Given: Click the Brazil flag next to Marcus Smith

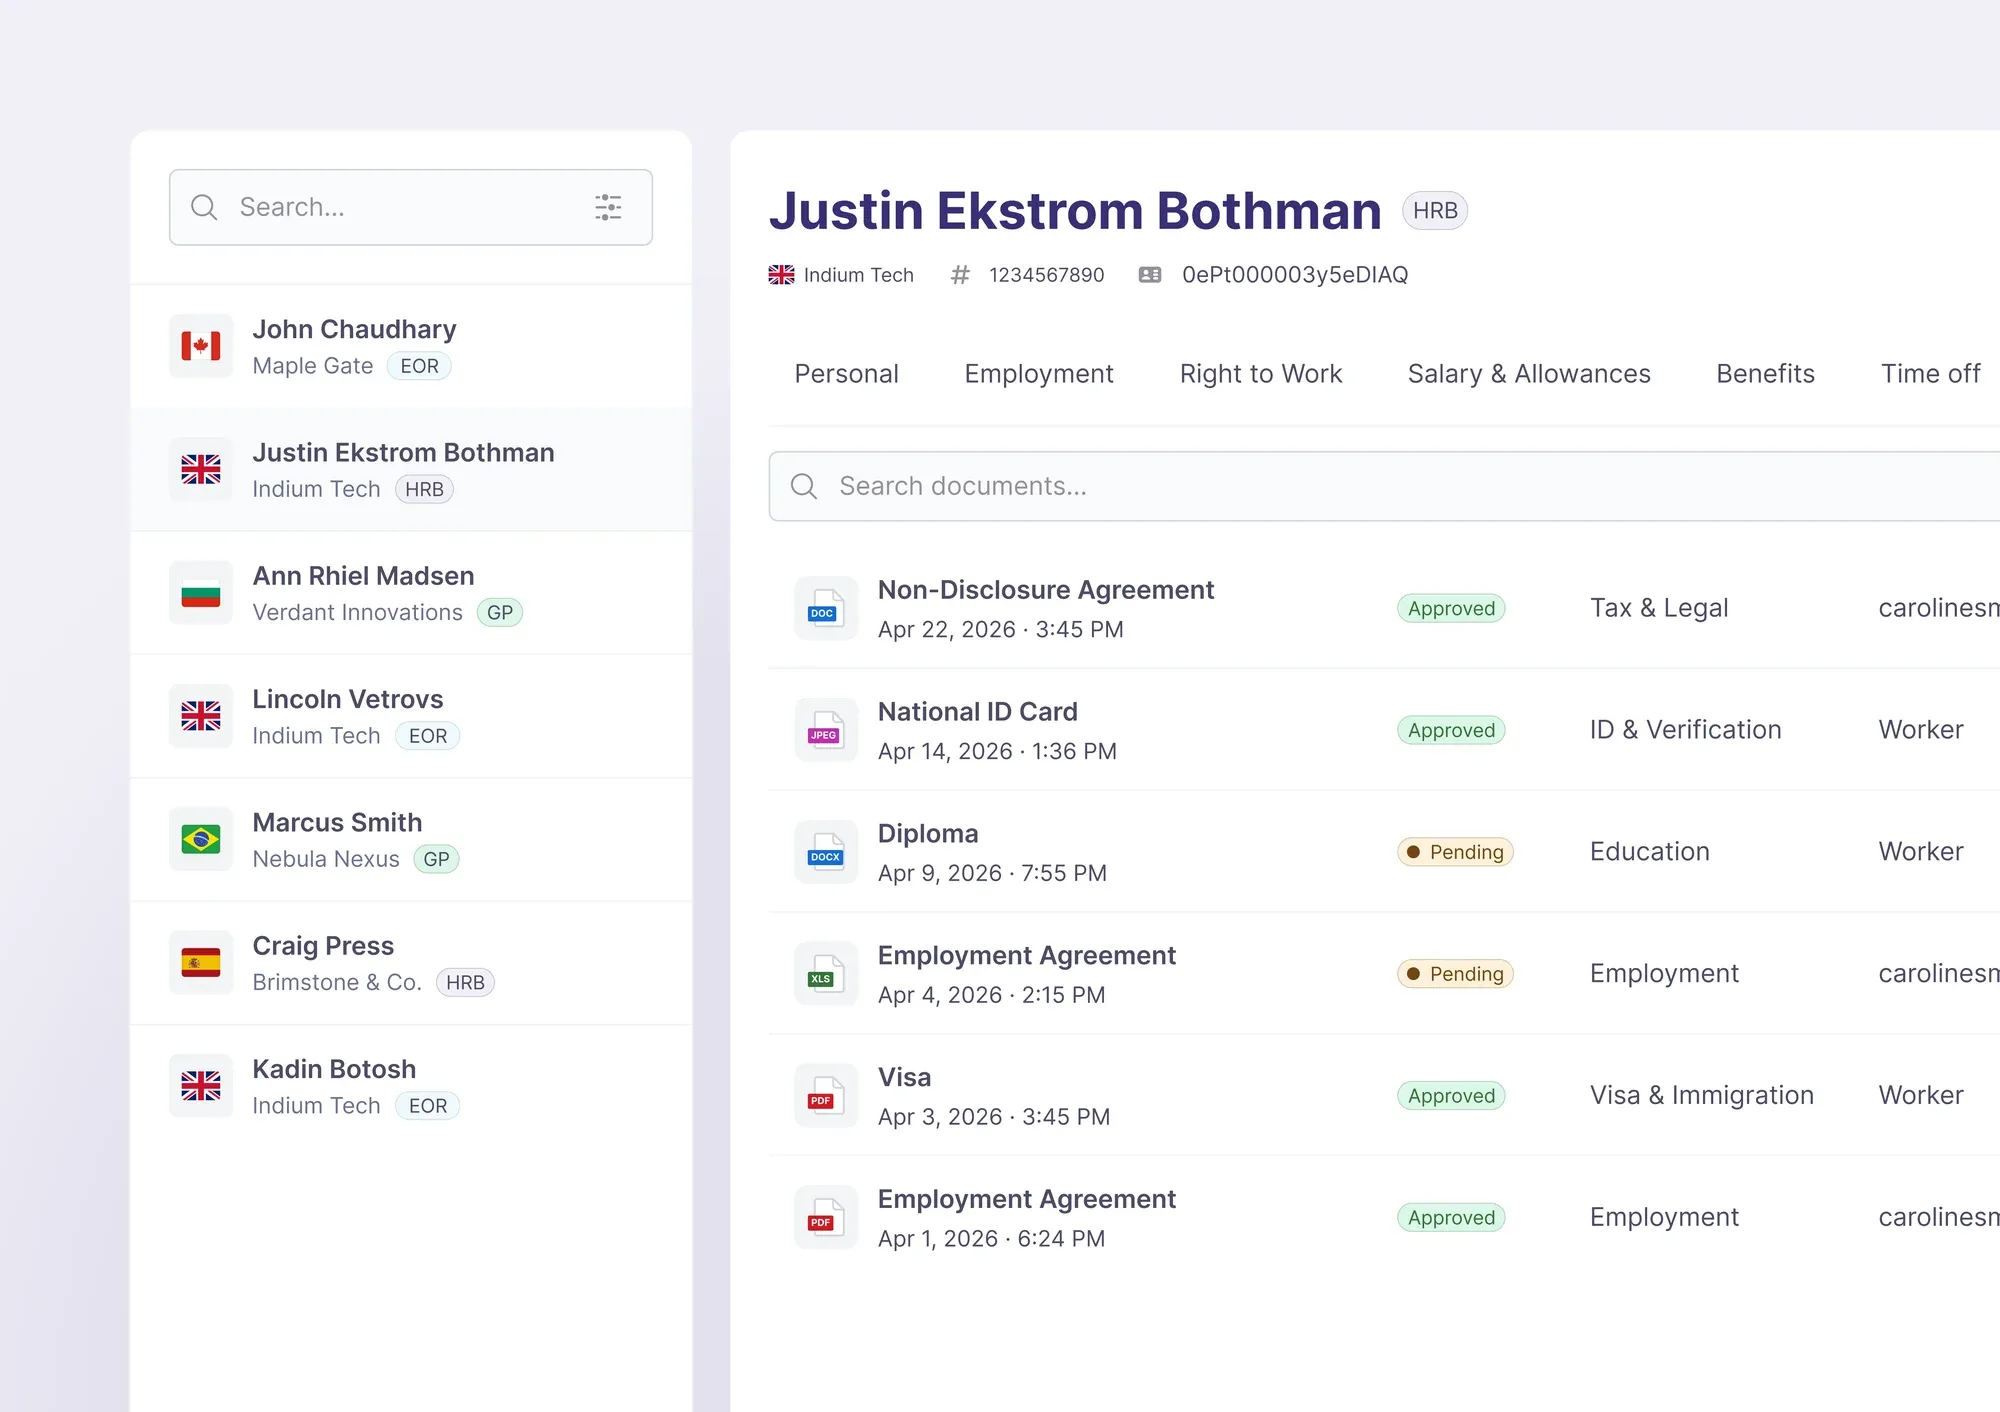Looking at the screenshot, I should click(201, 839).
